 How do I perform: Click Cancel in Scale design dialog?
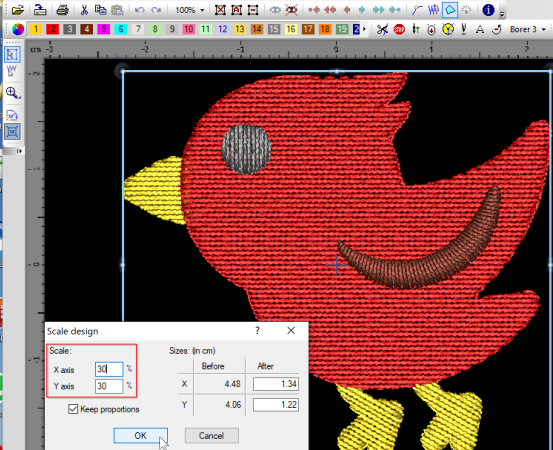point(212,436)
